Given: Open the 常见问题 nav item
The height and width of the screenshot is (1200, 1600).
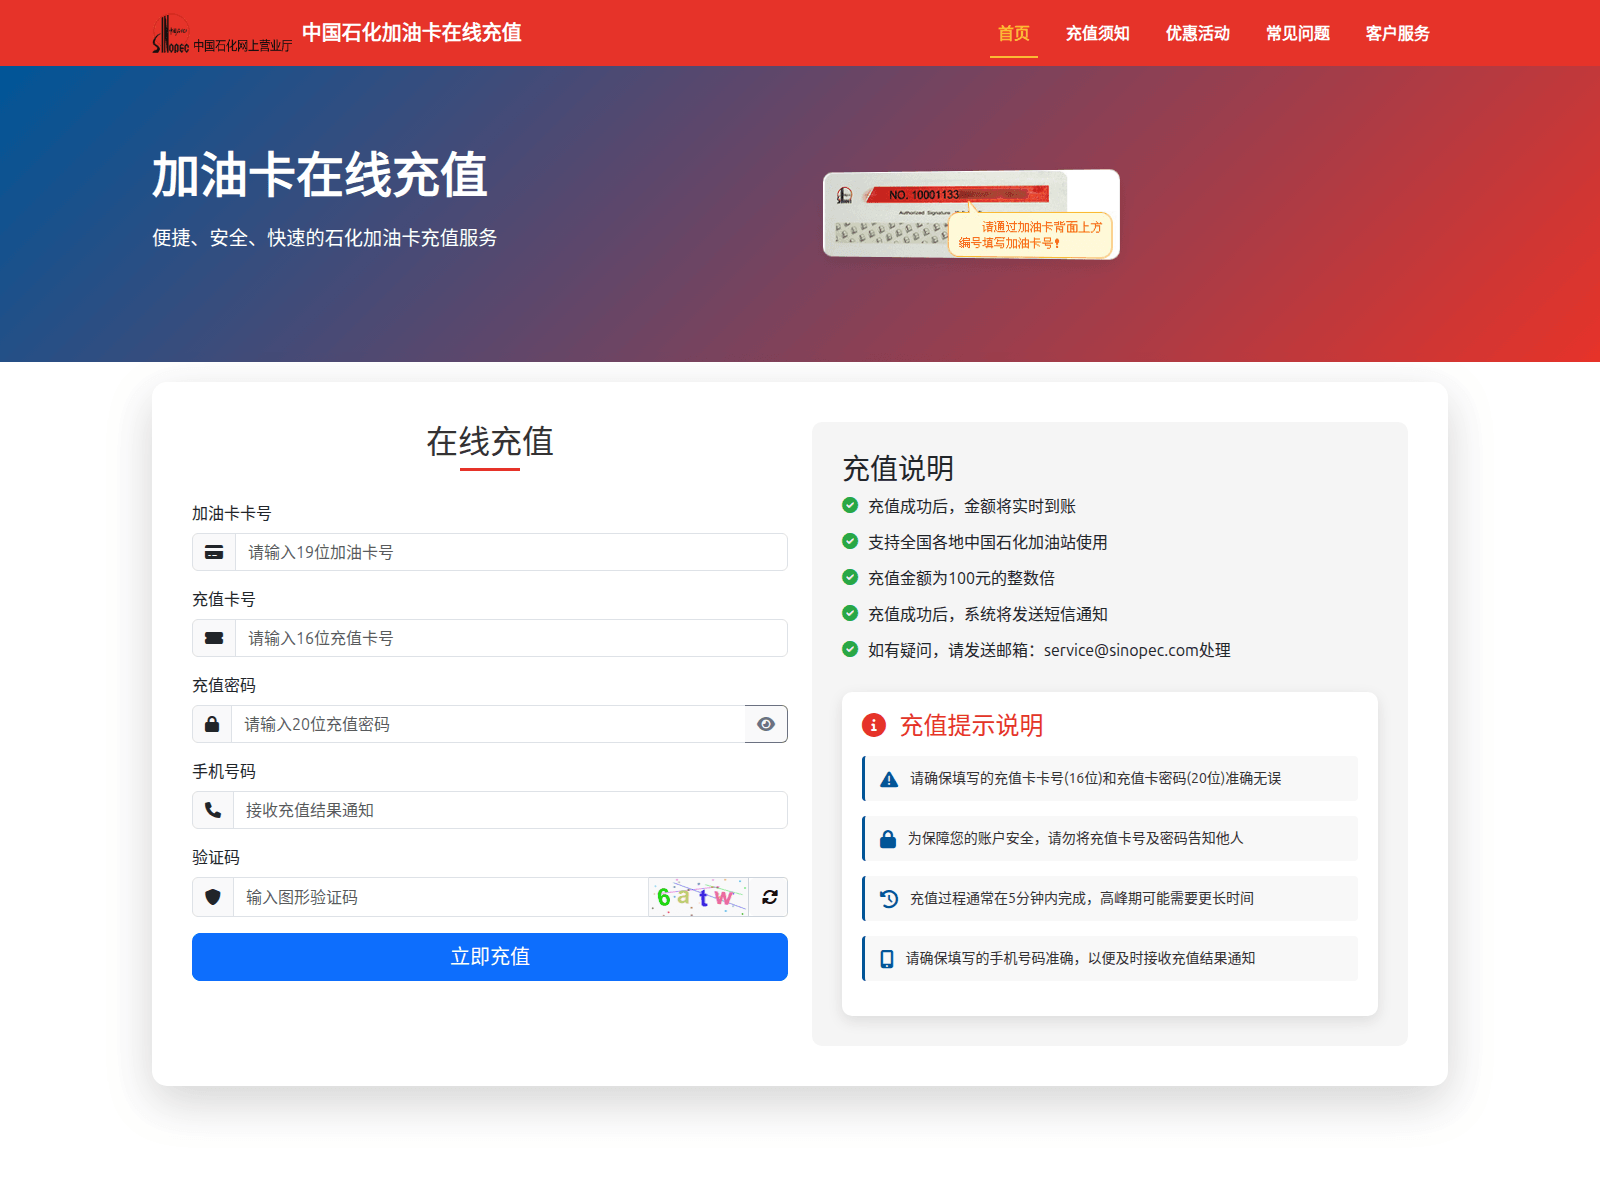Looking at the screenshot, I should (1298, 33).
